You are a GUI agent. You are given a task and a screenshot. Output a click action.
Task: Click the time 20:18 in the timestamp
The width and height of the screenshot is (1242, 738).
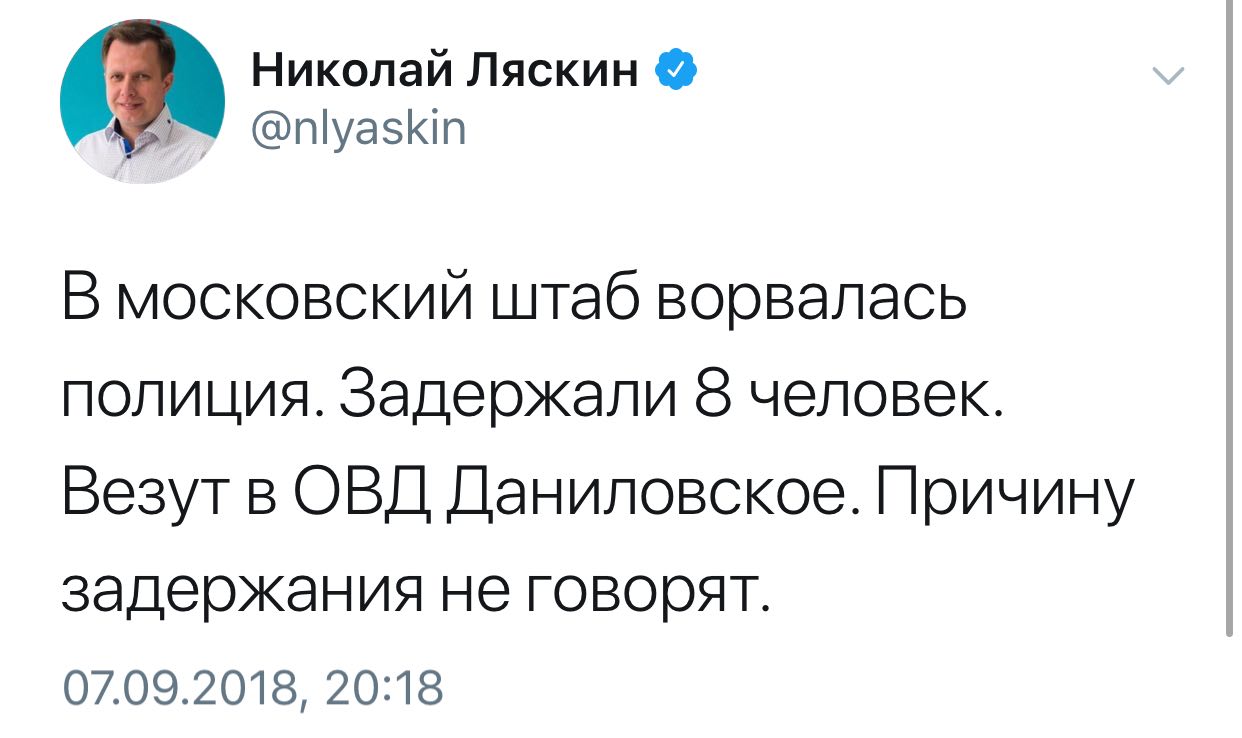coord(382,689)
